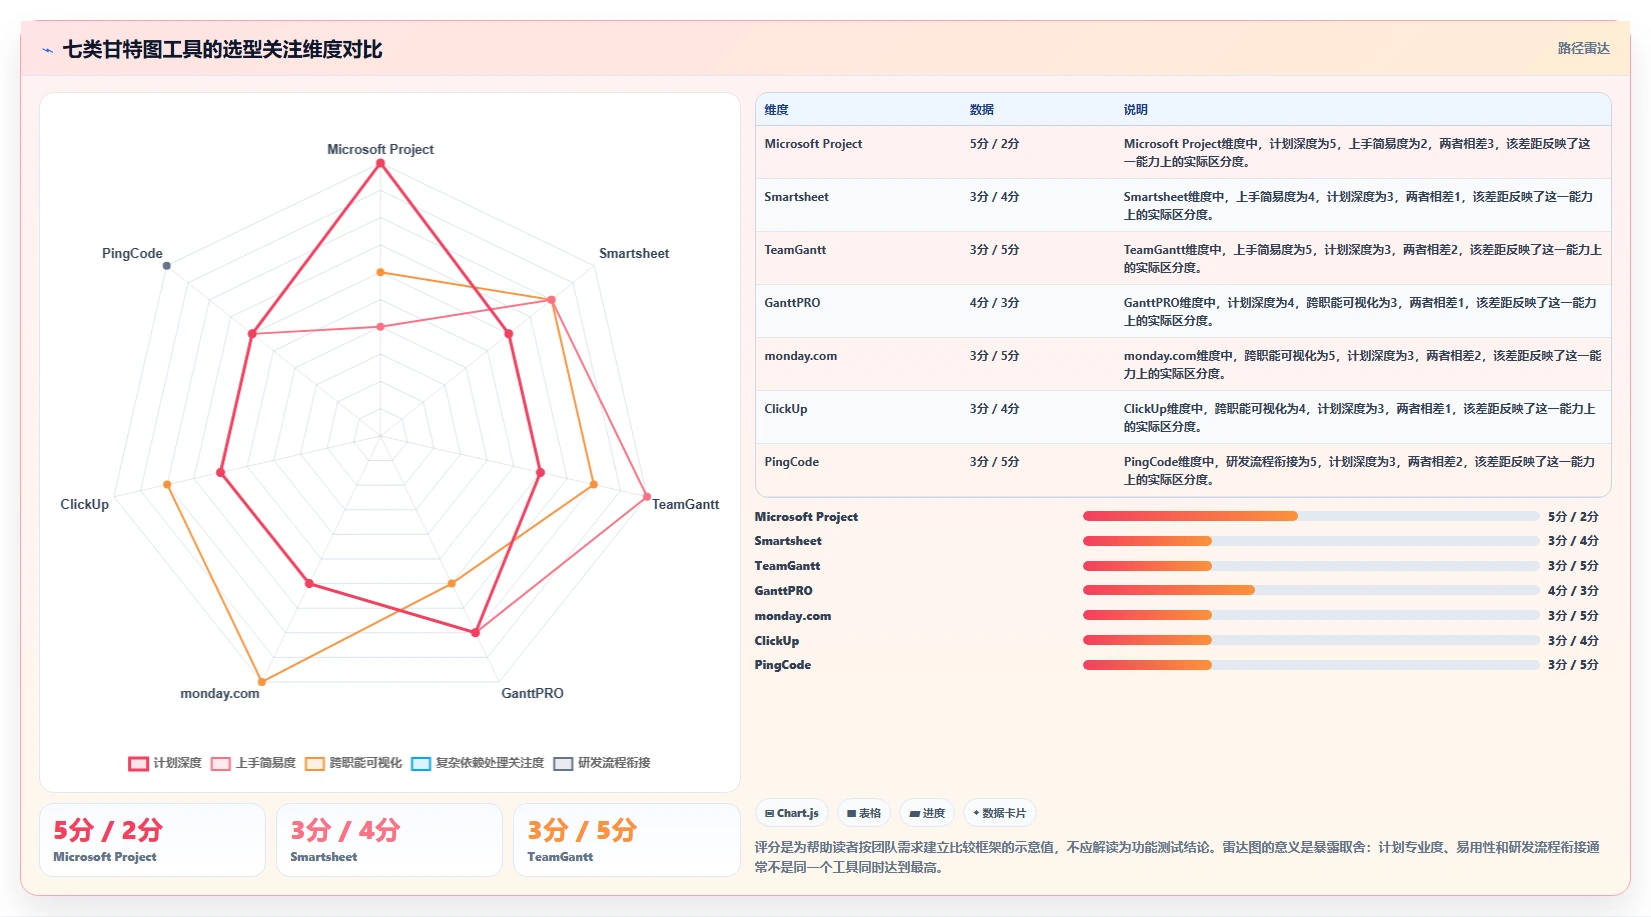Viewport: 1651px width, 917px height.
Task: Click the orange data point near ClickUp axis
Action: click(x=167, y=485)
